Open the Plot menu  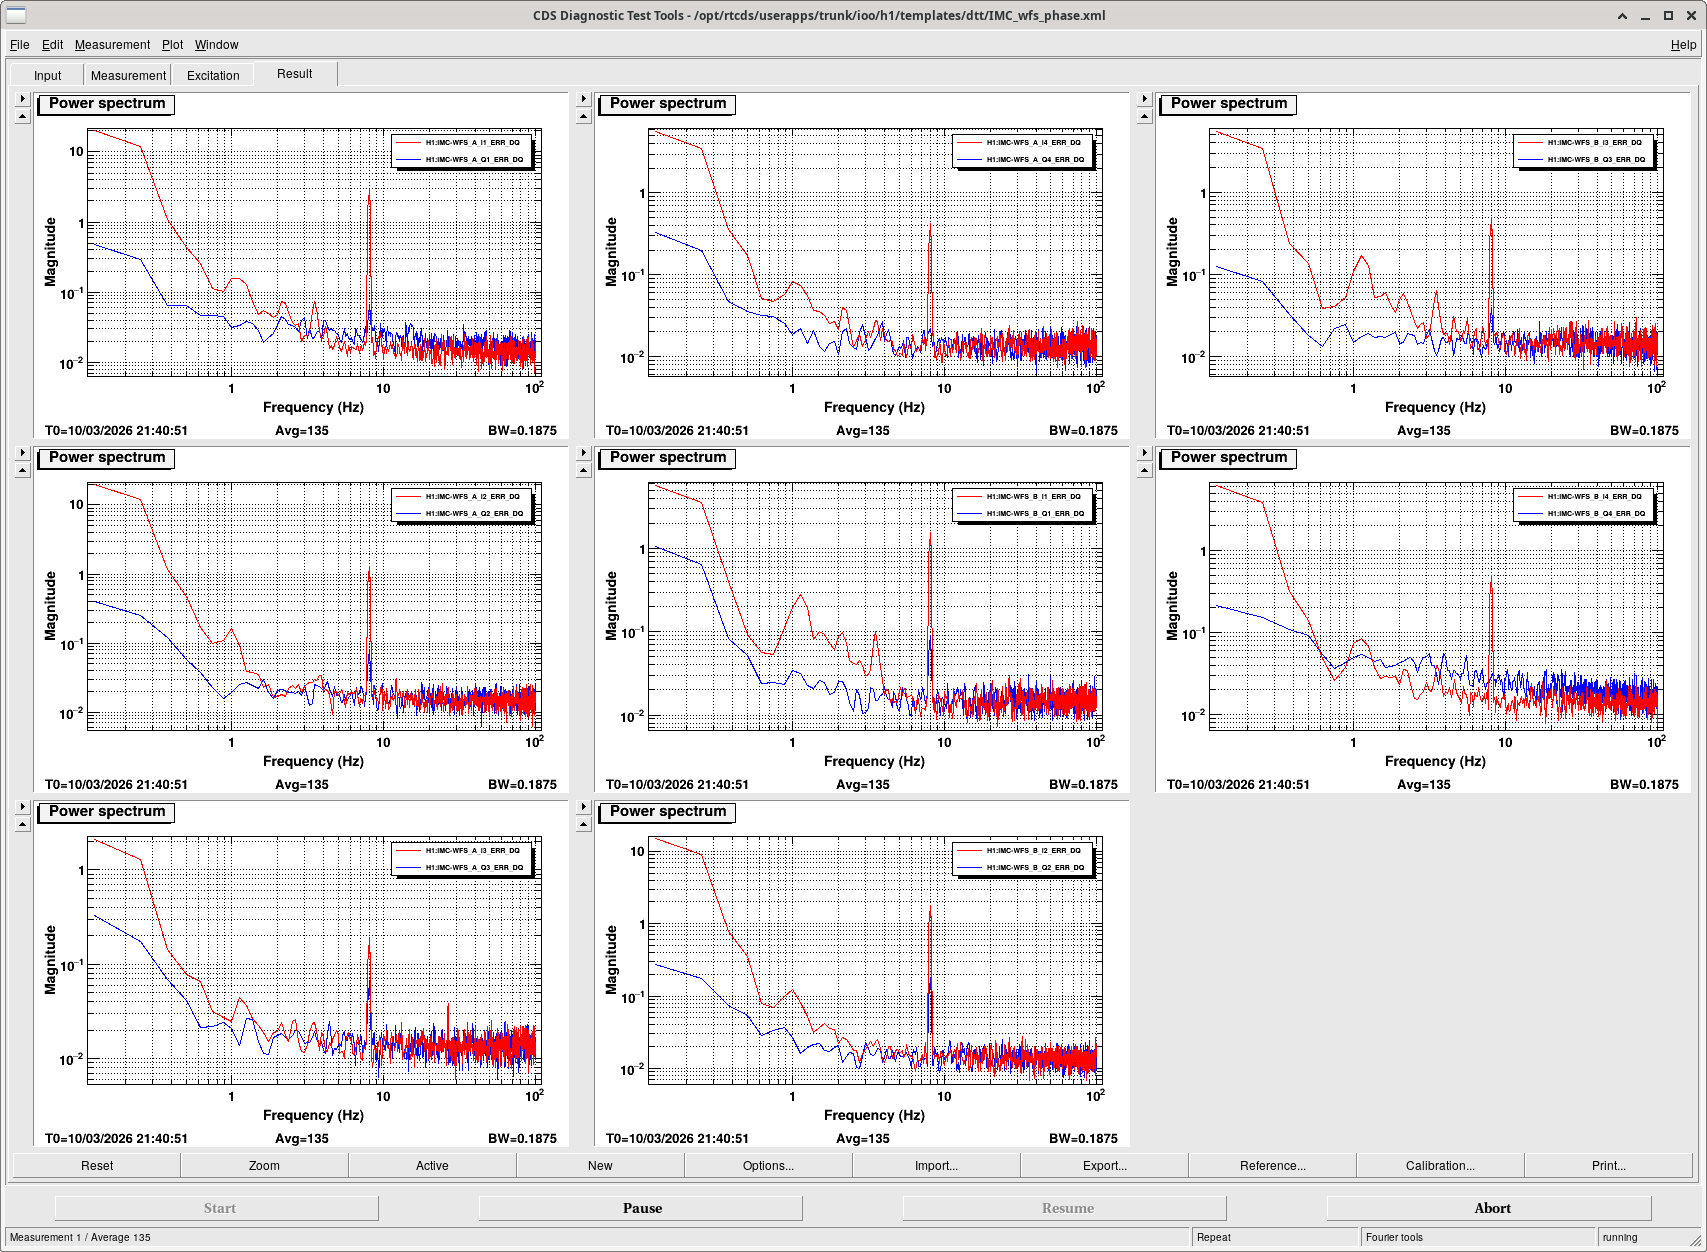172,45
